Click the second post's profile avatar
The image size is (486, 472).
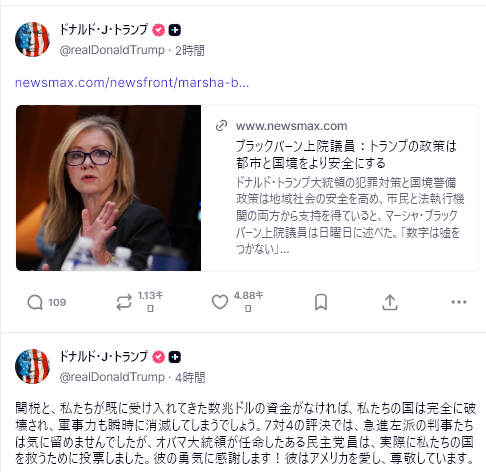pos(32,366)
